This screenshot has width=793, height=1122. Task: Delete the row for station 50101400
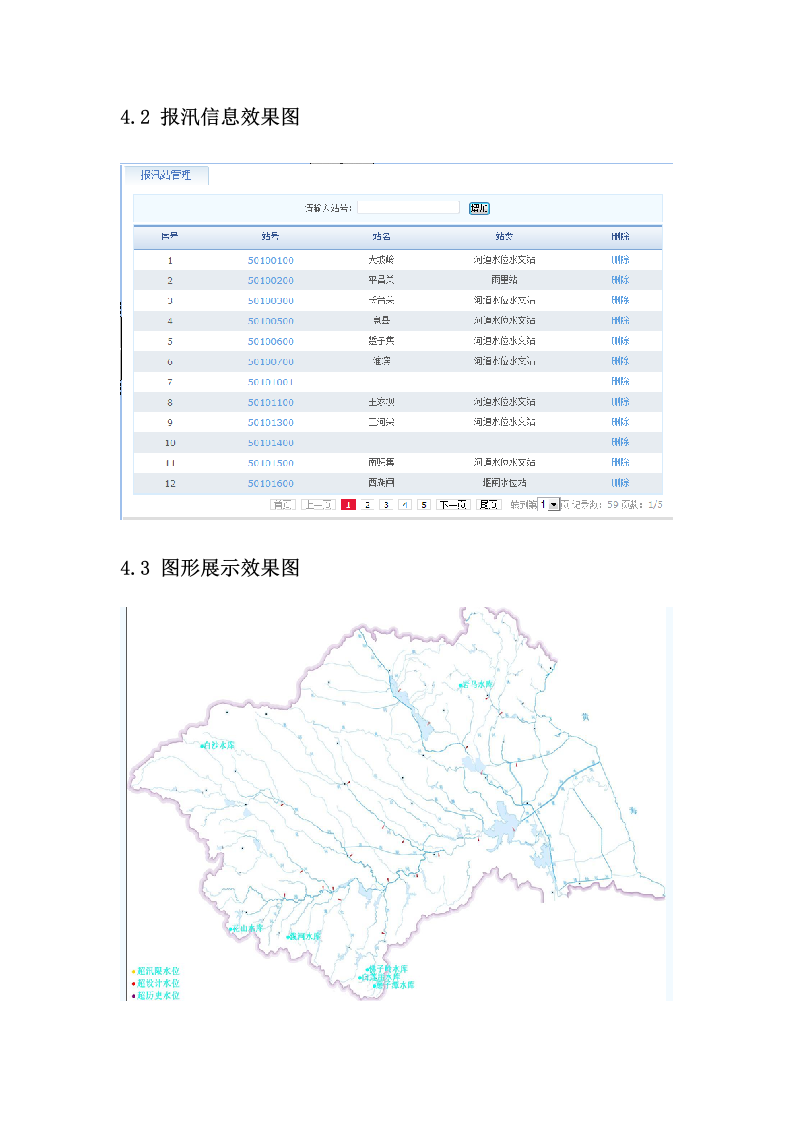coord(621,442)
